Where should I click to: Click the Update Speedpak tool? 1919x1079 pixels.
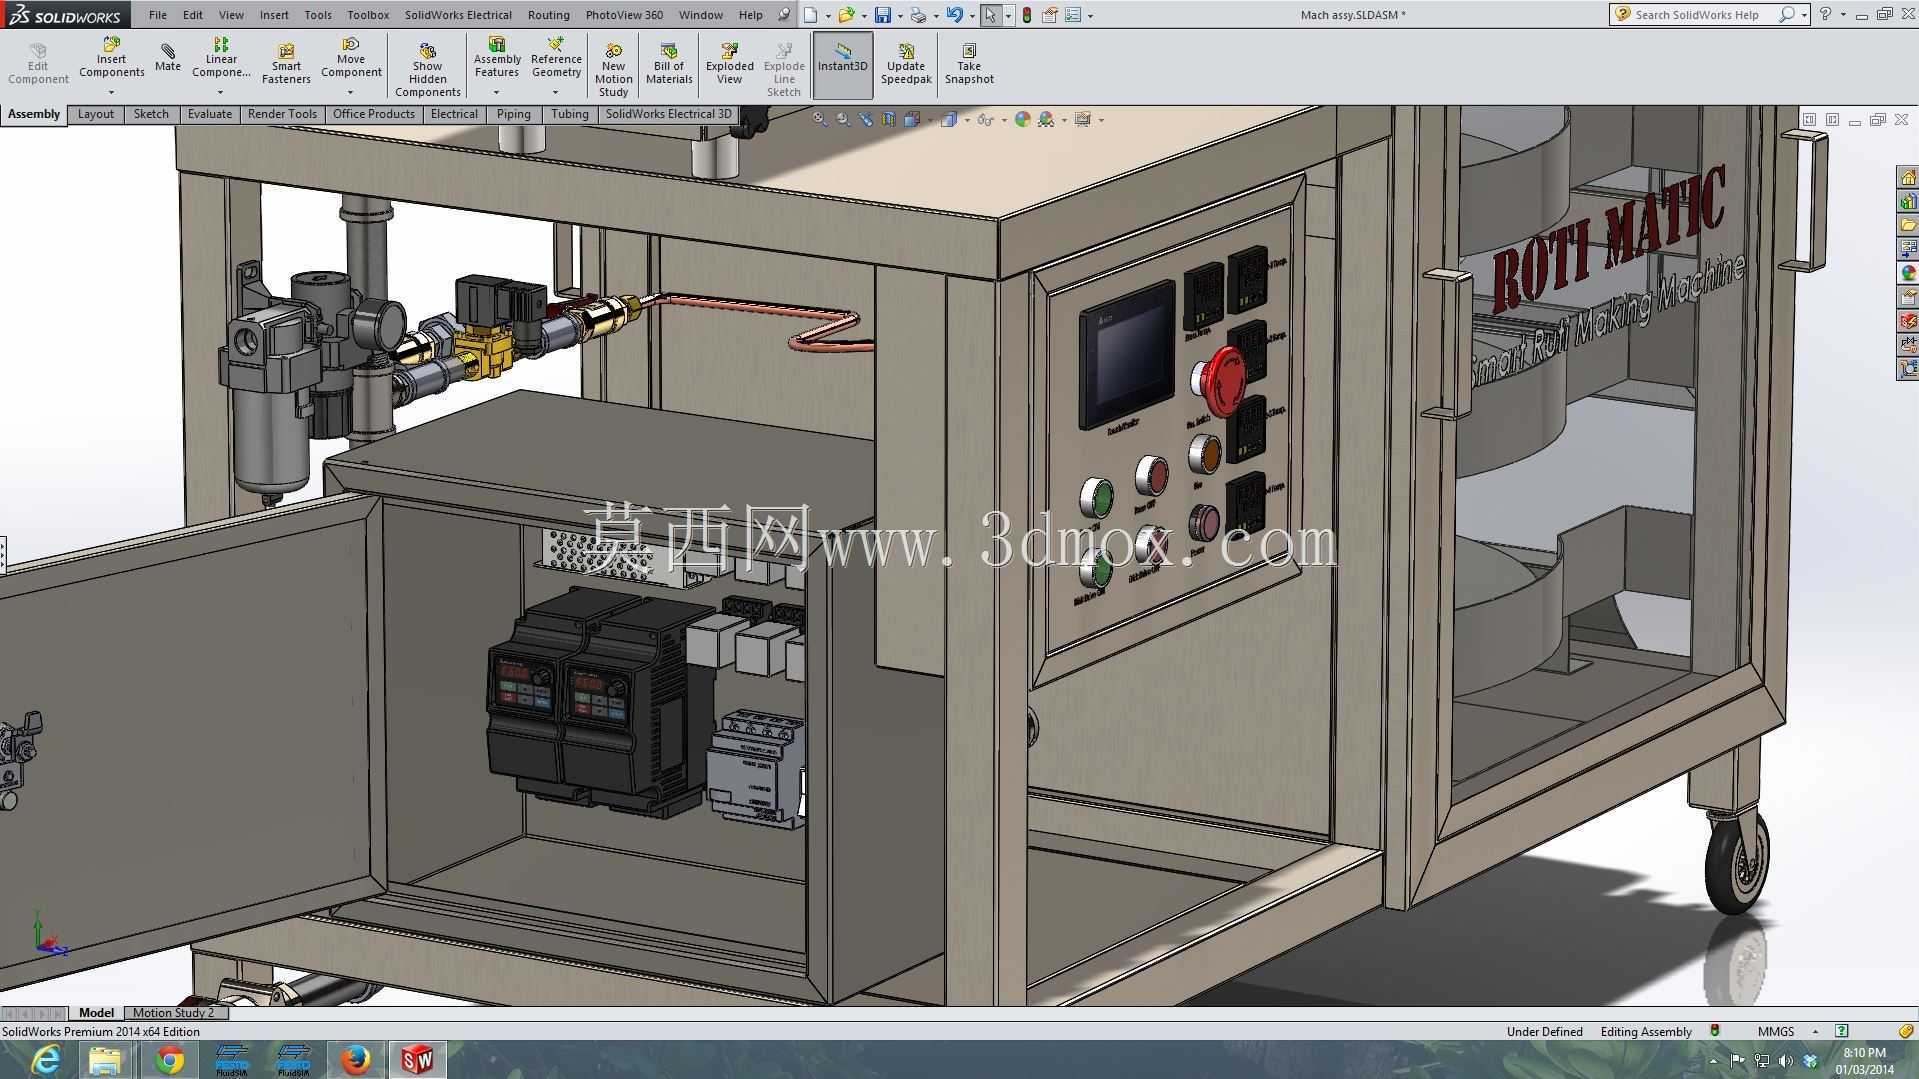tap(906, 64)
